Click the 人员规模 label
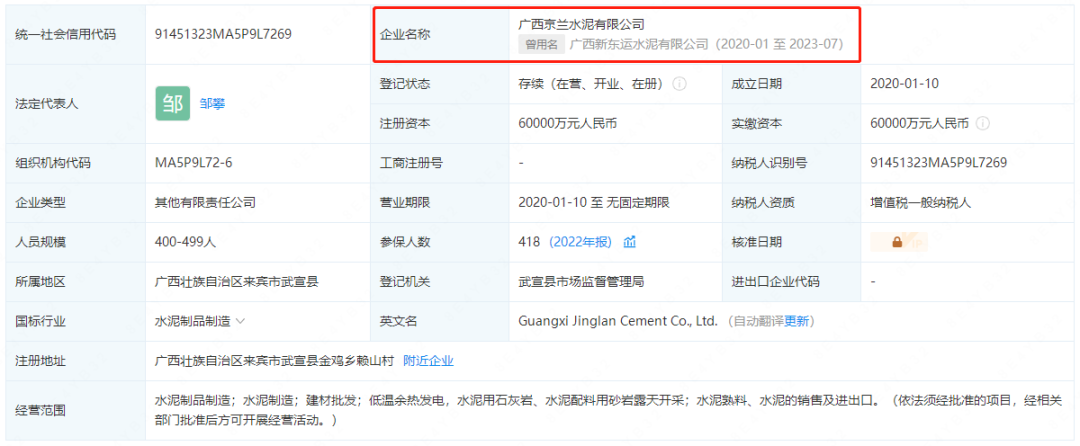The height and width of the screenshot is (446, 1080). click(x=41, y=242)
